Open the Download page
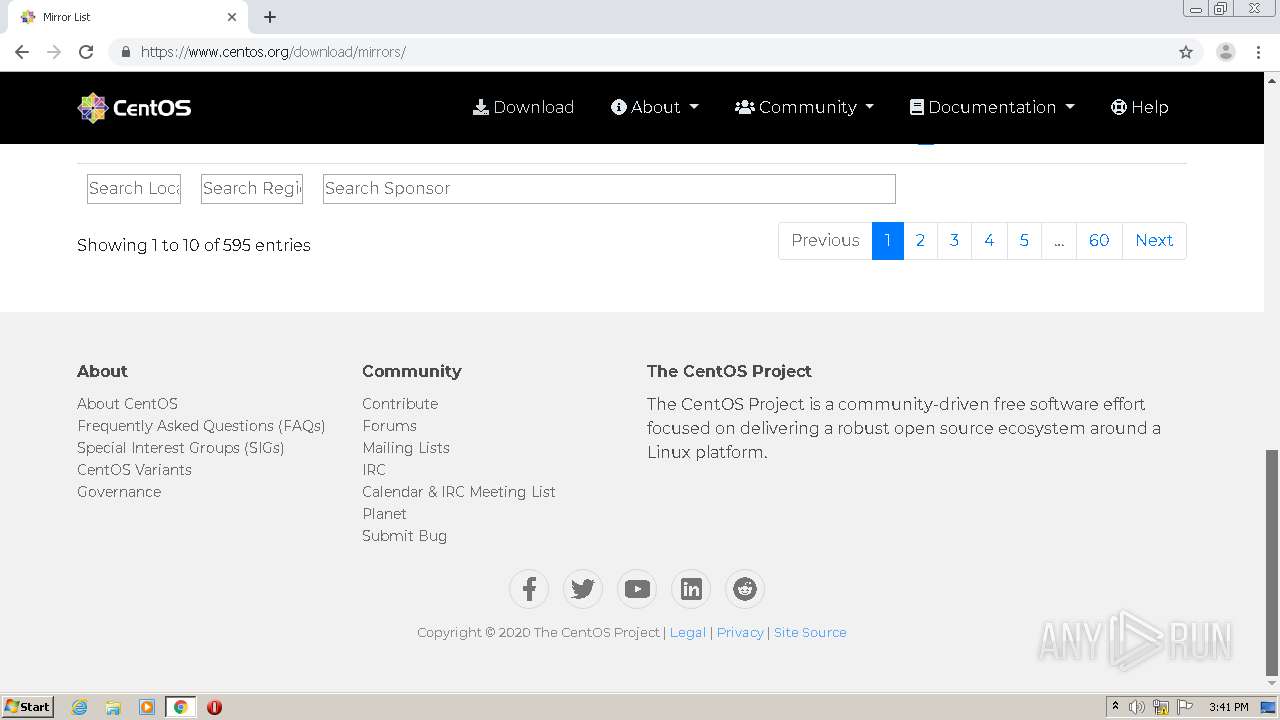This screenshot has width=1280, height=720. (523, 107)
